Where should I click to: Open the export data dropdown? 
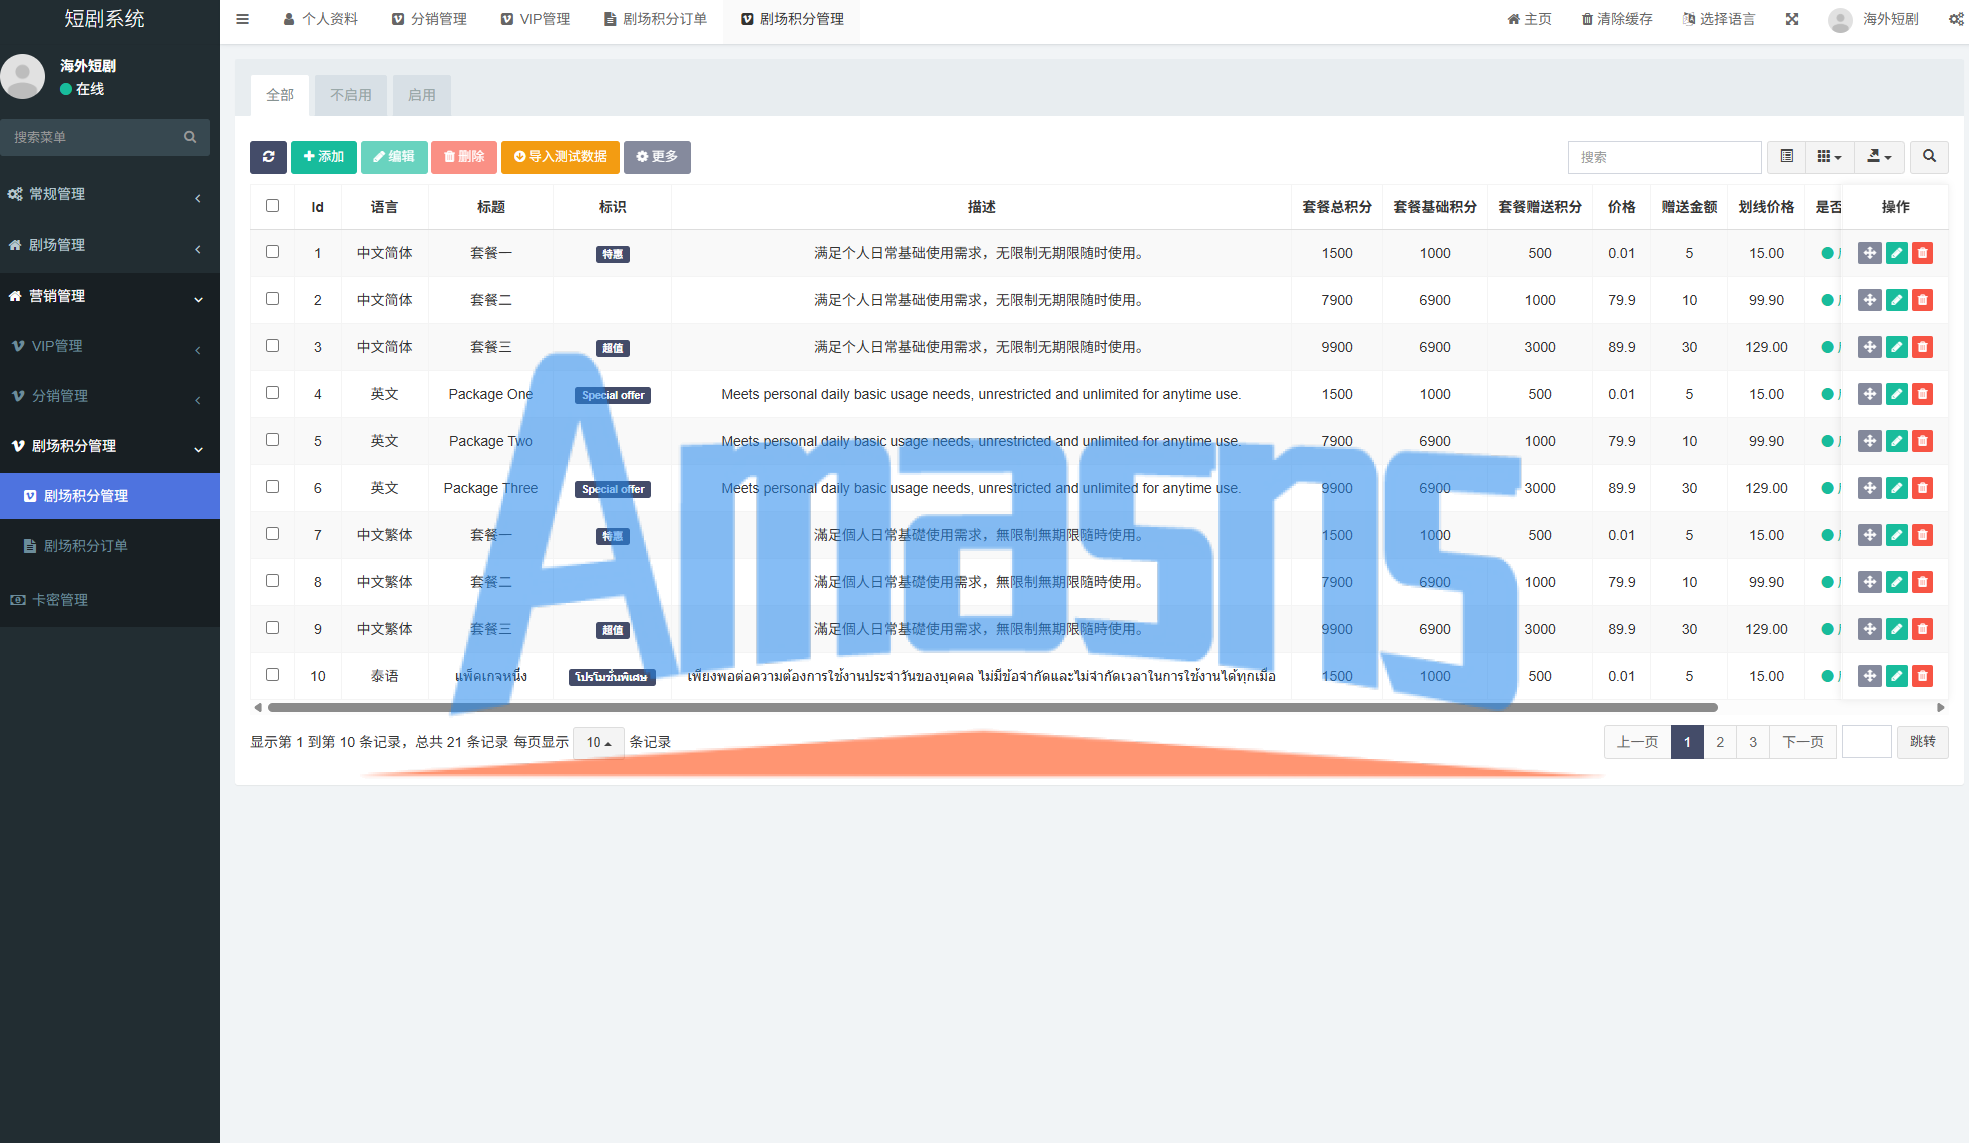point(1879,157)
